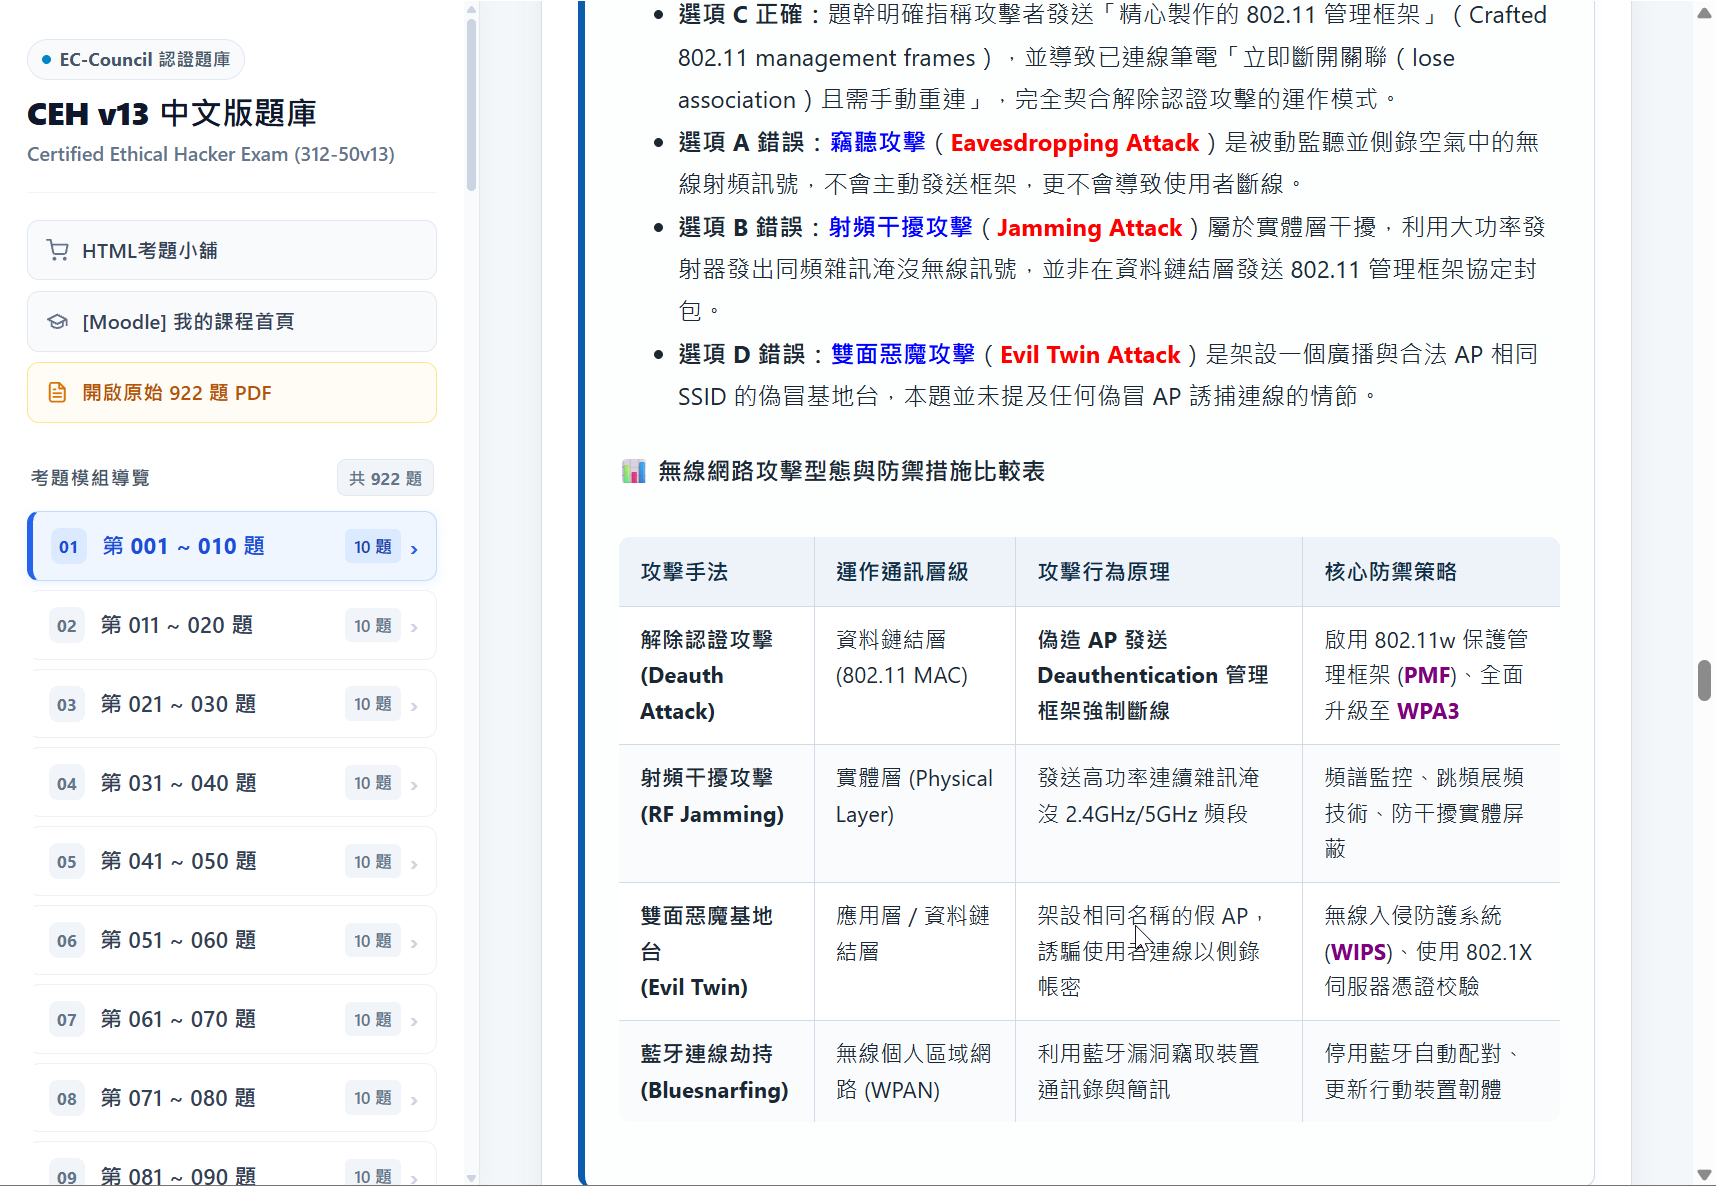Click red Jamming Attack text
The width and height of the screenshot is (1716, 1186).
pyautogui.click(x=1090, y=228)
